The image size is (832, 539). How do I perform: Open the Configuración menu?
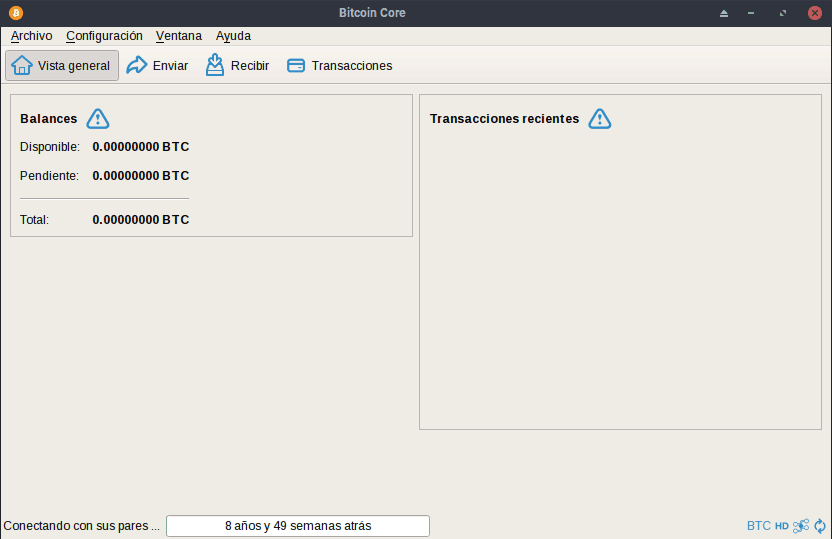pos(104,36)
